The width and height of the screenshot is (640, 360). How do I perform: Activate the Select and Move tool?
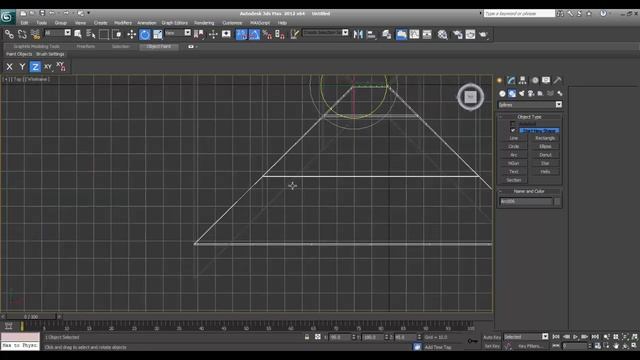[x=131, y=34]
